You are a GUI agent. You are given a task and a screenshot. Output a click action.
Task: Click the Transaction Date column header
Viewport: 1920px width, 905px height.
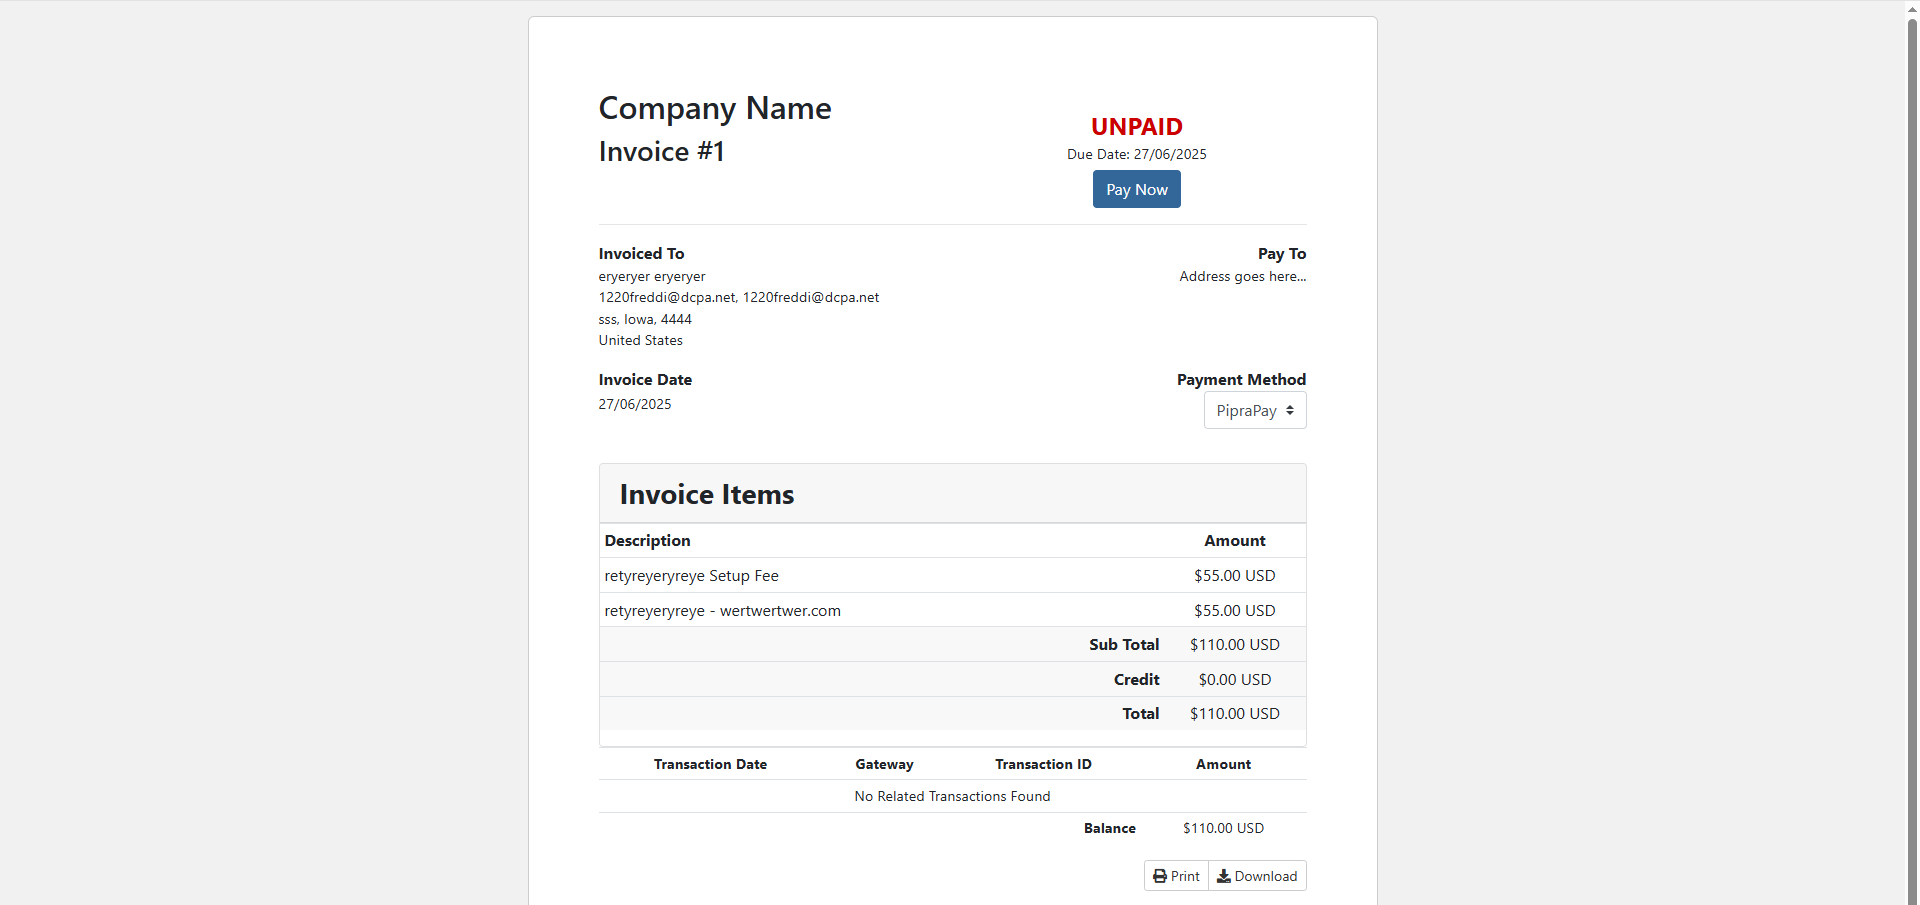[710, 764]
